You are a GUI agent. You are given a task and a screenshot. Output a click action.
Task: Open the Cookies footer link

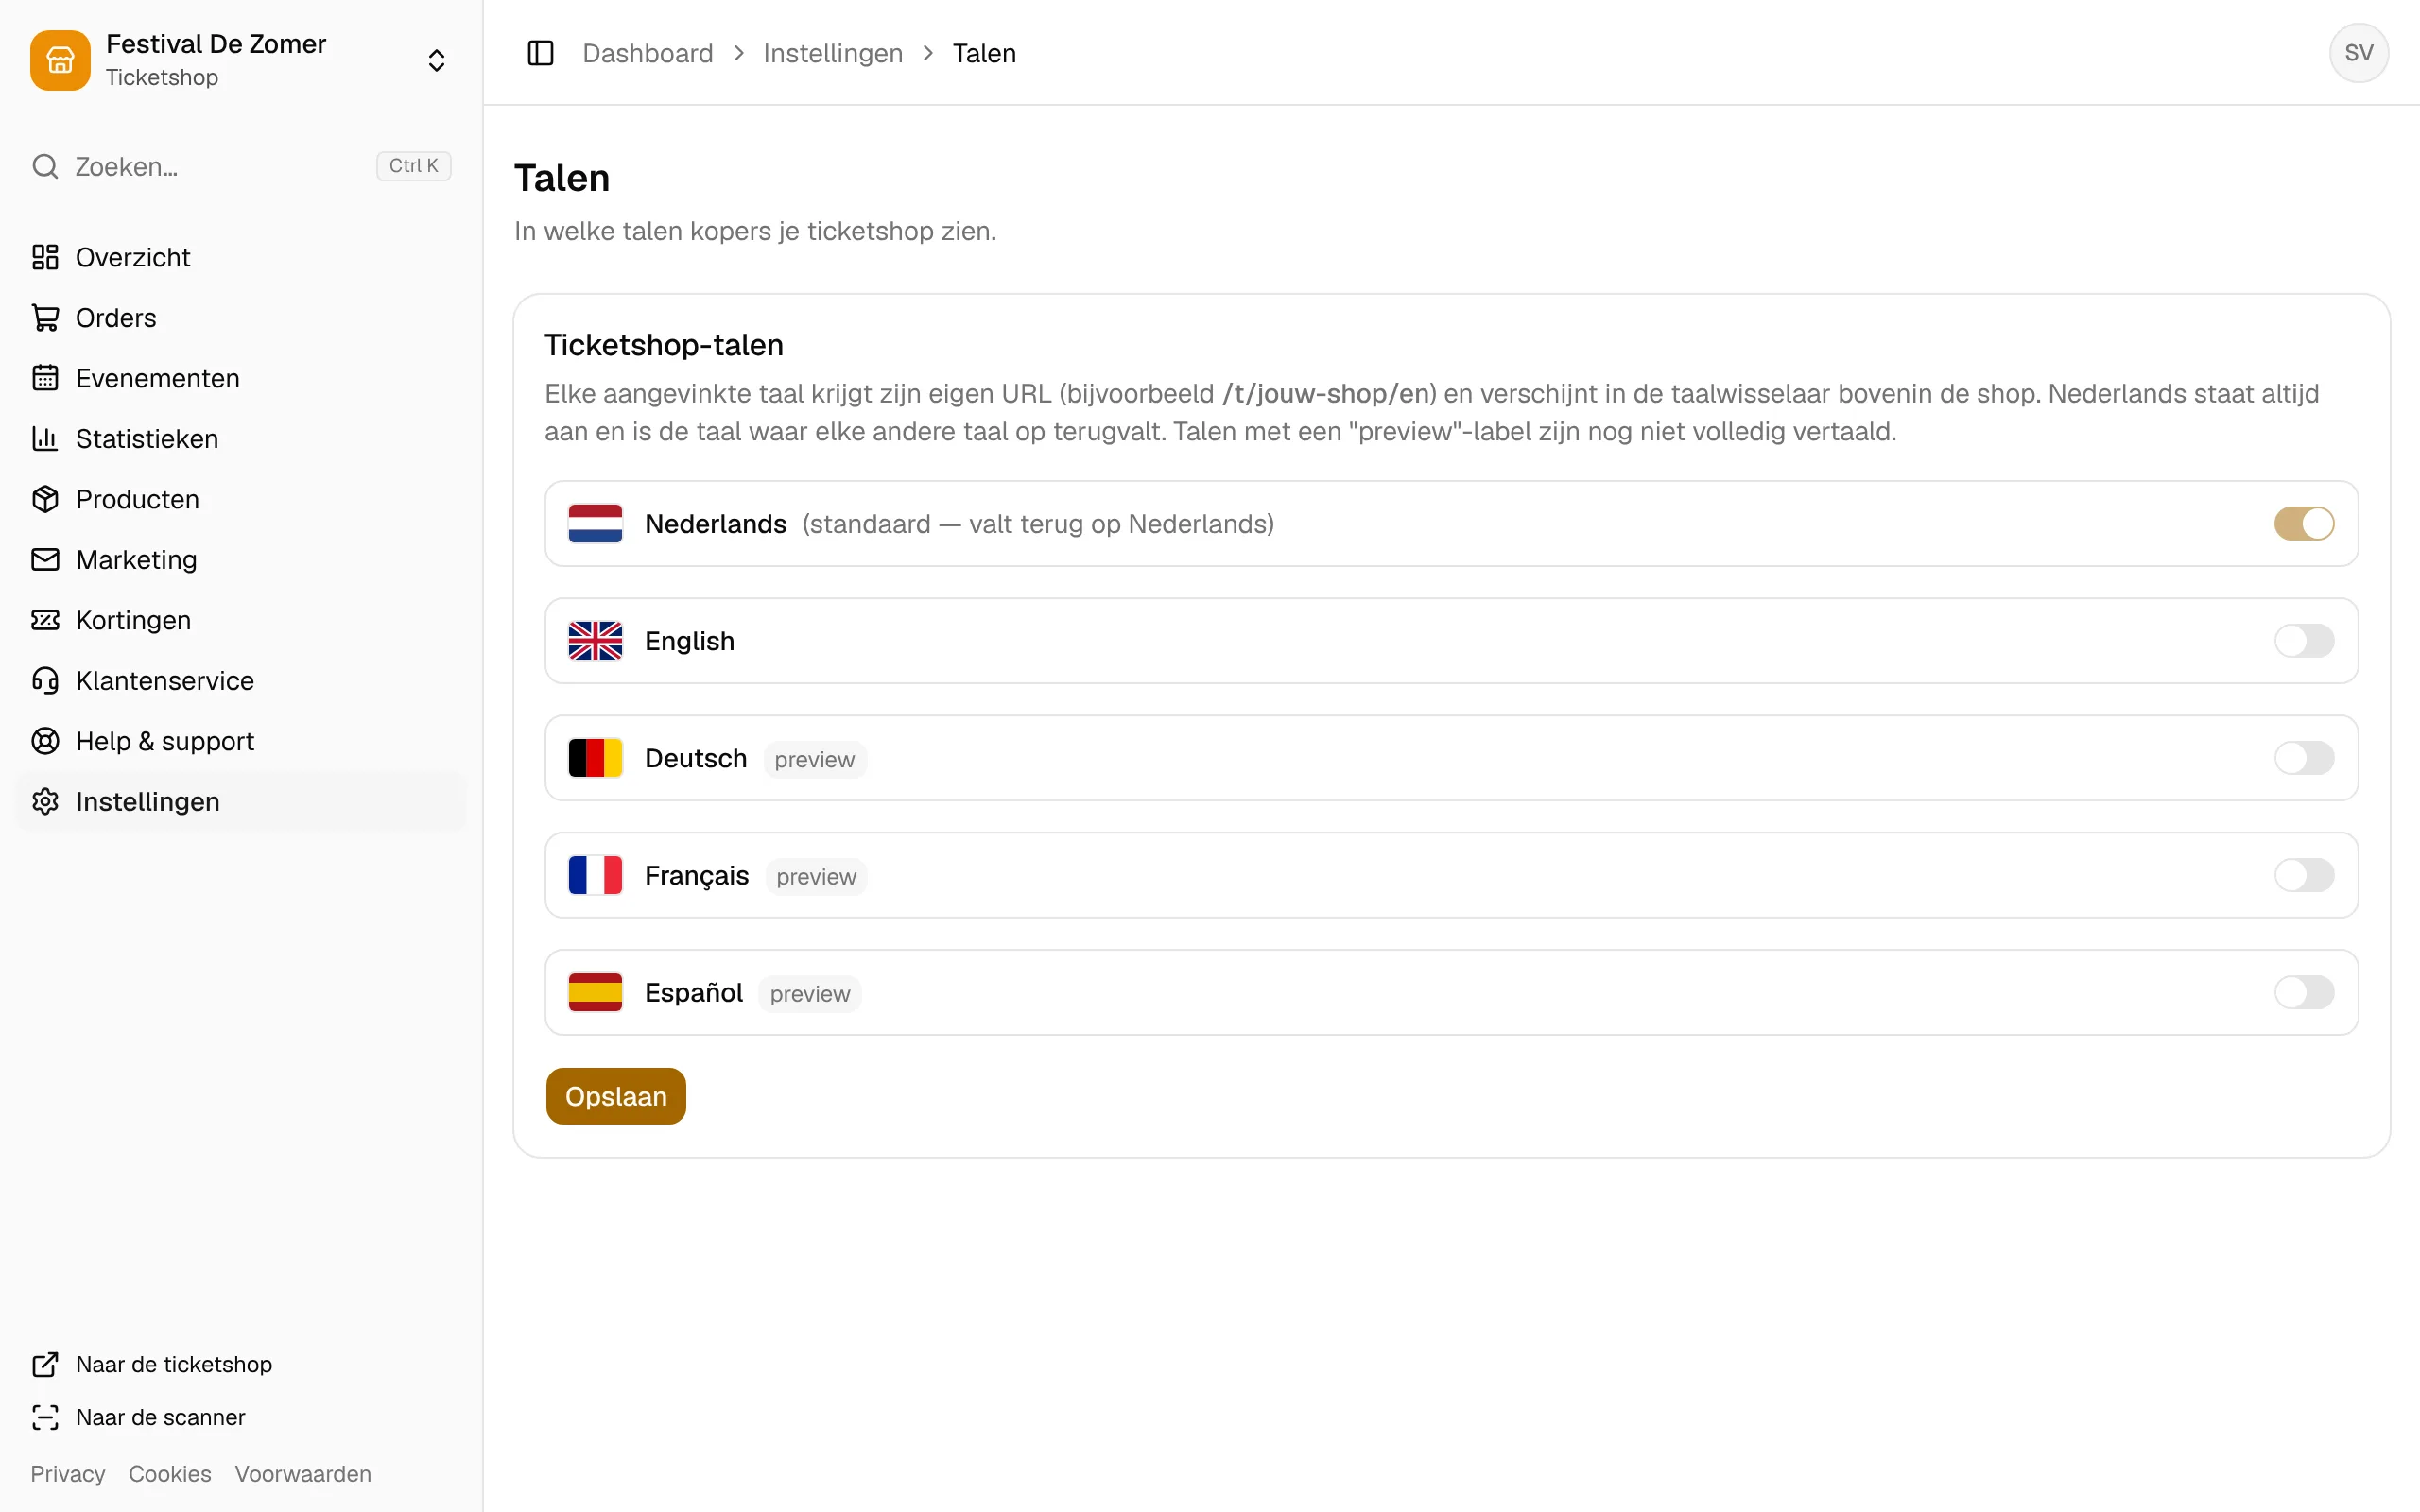(170, 1474)
